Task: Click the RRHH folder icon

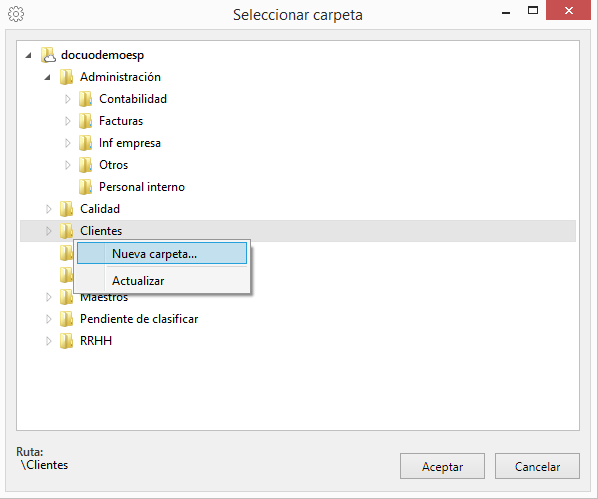Action: pos(66,341)
